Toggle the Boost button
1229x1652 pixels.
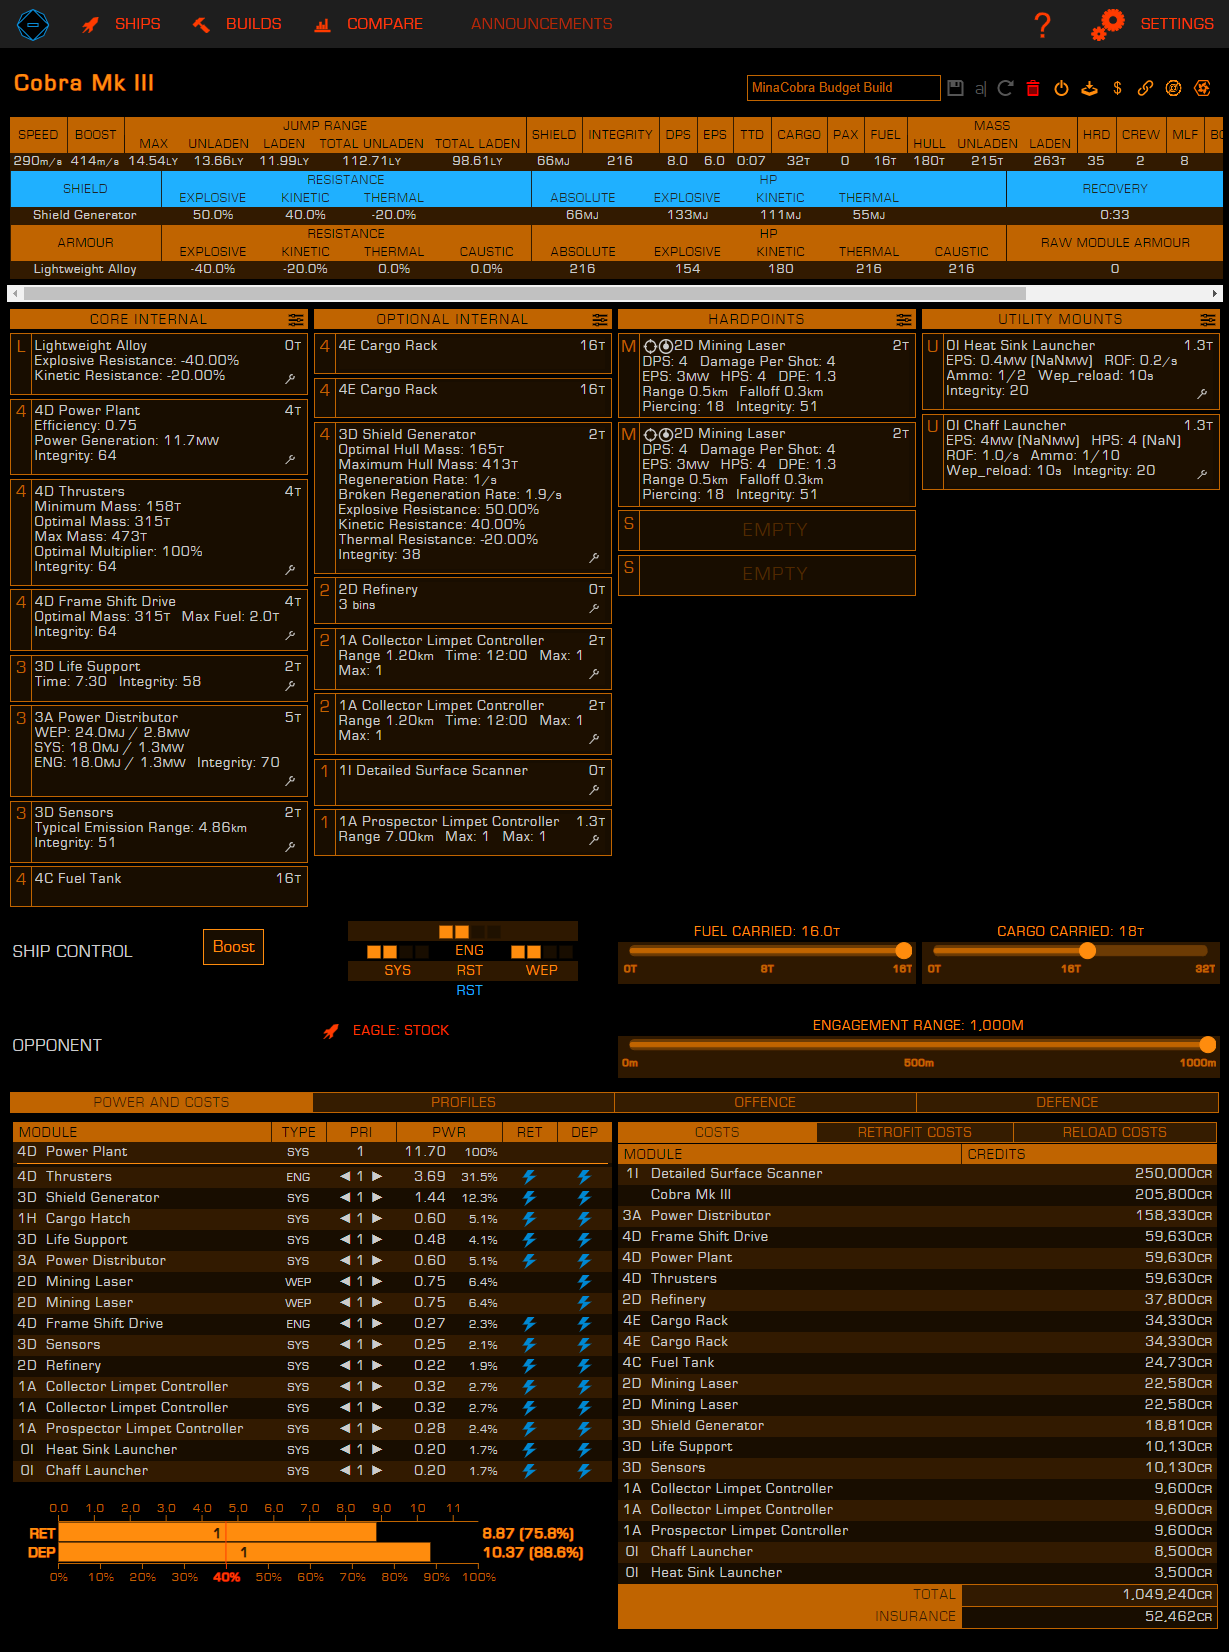(234, 947)
